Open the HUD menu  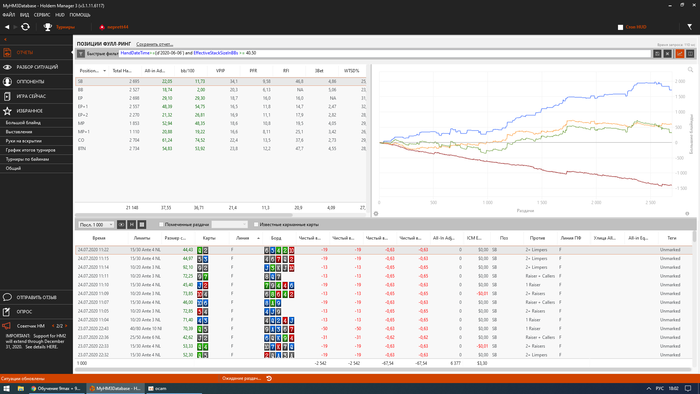click(x=60, y=15)
